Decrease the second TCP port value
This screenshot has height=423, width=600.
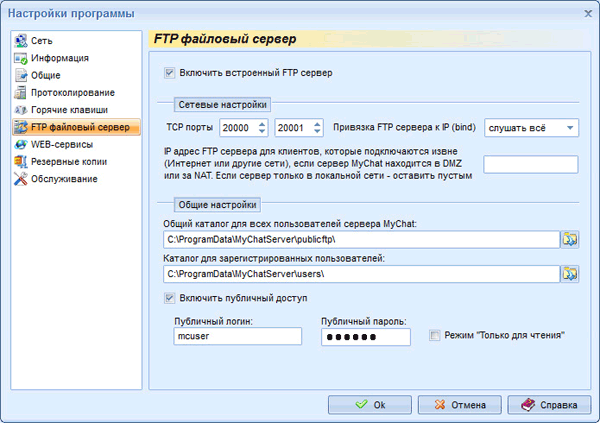click(x=318, y=132)
